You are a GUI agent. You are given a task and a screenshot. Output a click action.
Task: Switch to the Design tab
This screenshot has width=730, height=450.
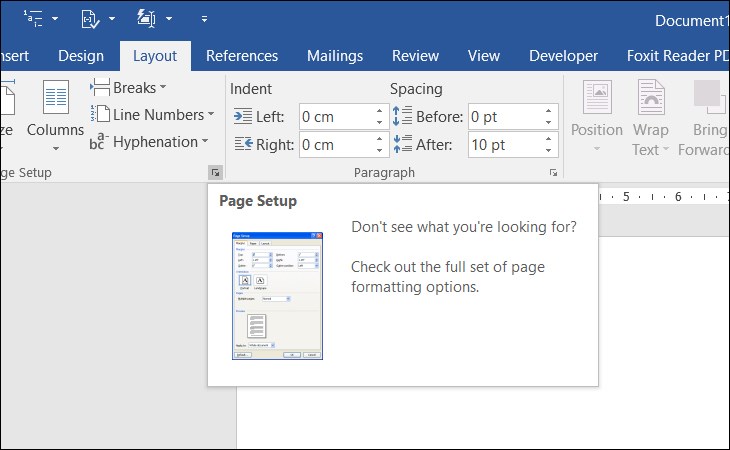tap(81, 56)
